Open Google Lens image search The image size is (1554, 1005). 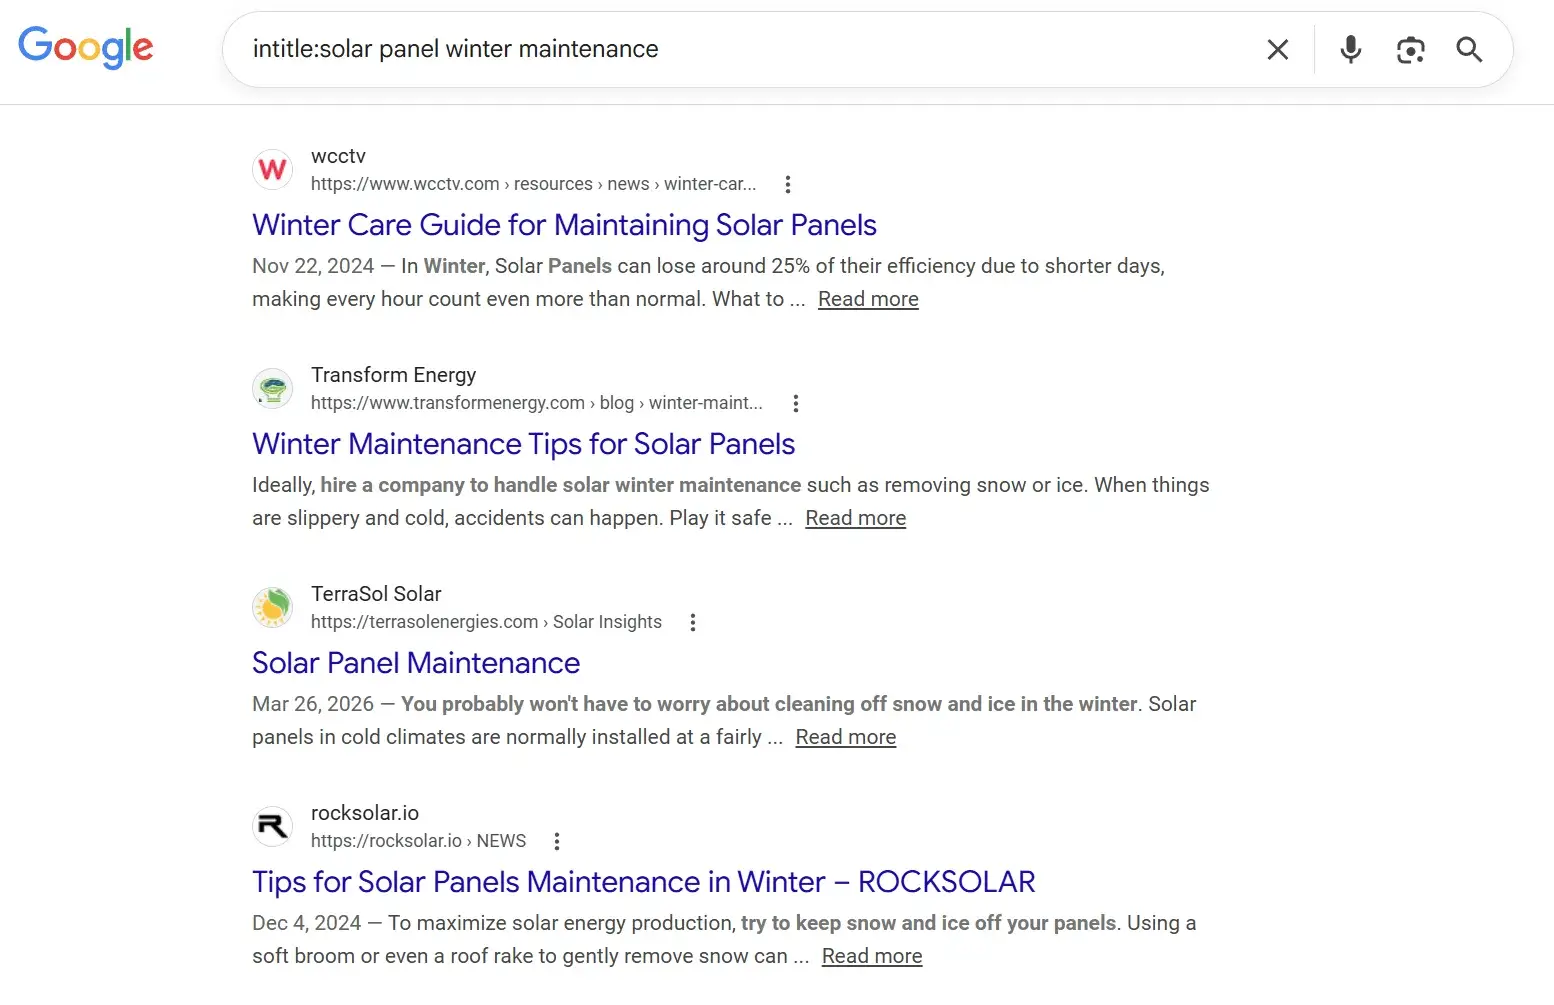[x=1410, y=49]
